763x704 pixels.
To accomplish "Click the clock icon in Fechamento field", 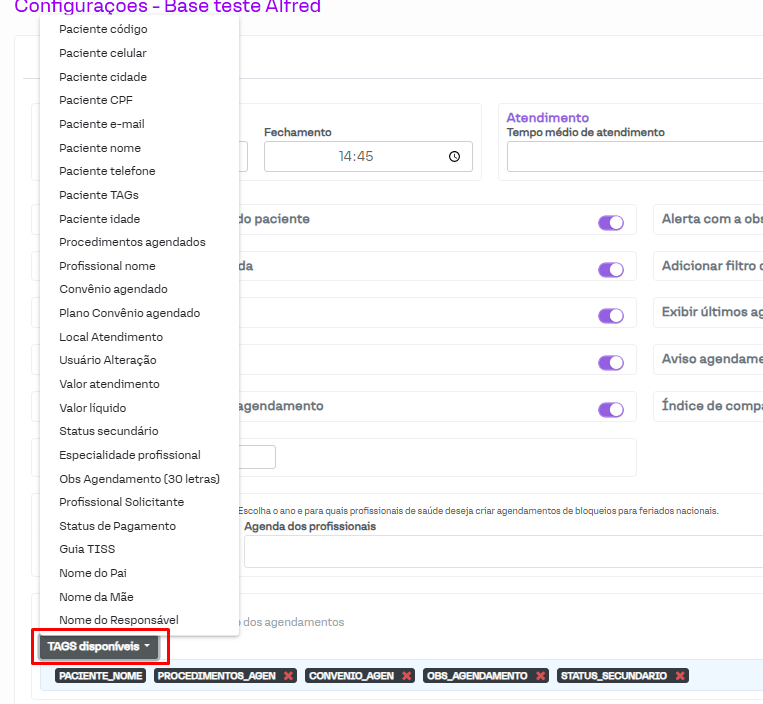I will coord(455,157).
